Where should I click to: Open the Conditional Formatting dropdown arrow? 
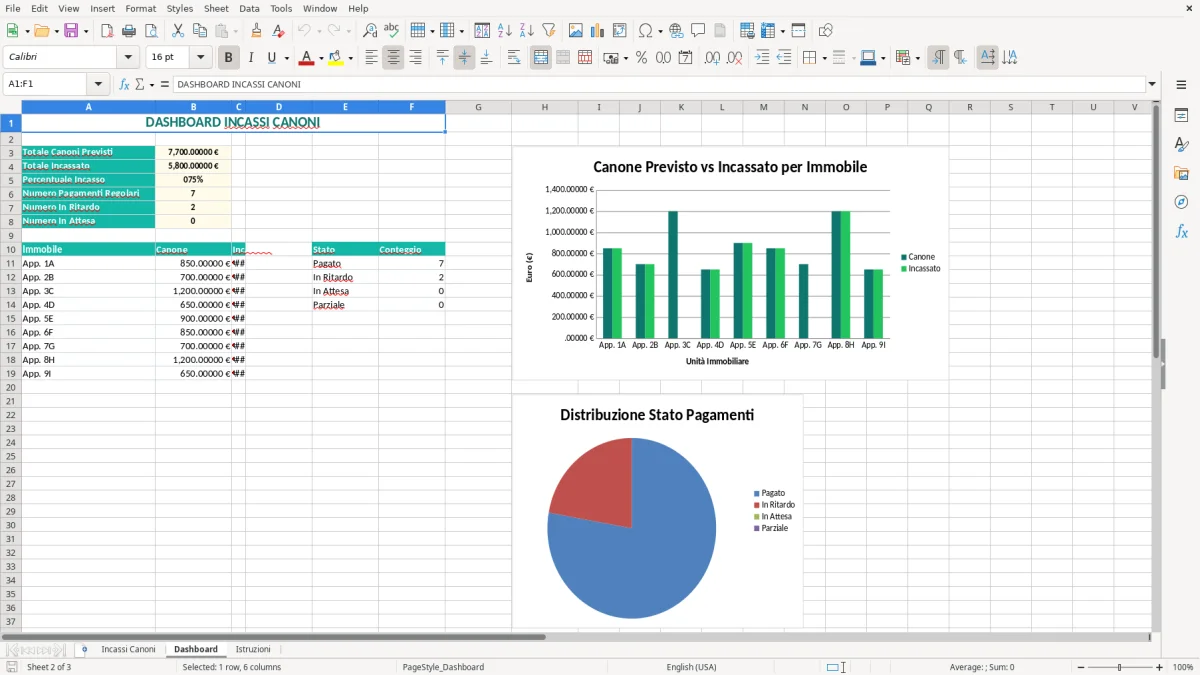click(x=917, y=58)
